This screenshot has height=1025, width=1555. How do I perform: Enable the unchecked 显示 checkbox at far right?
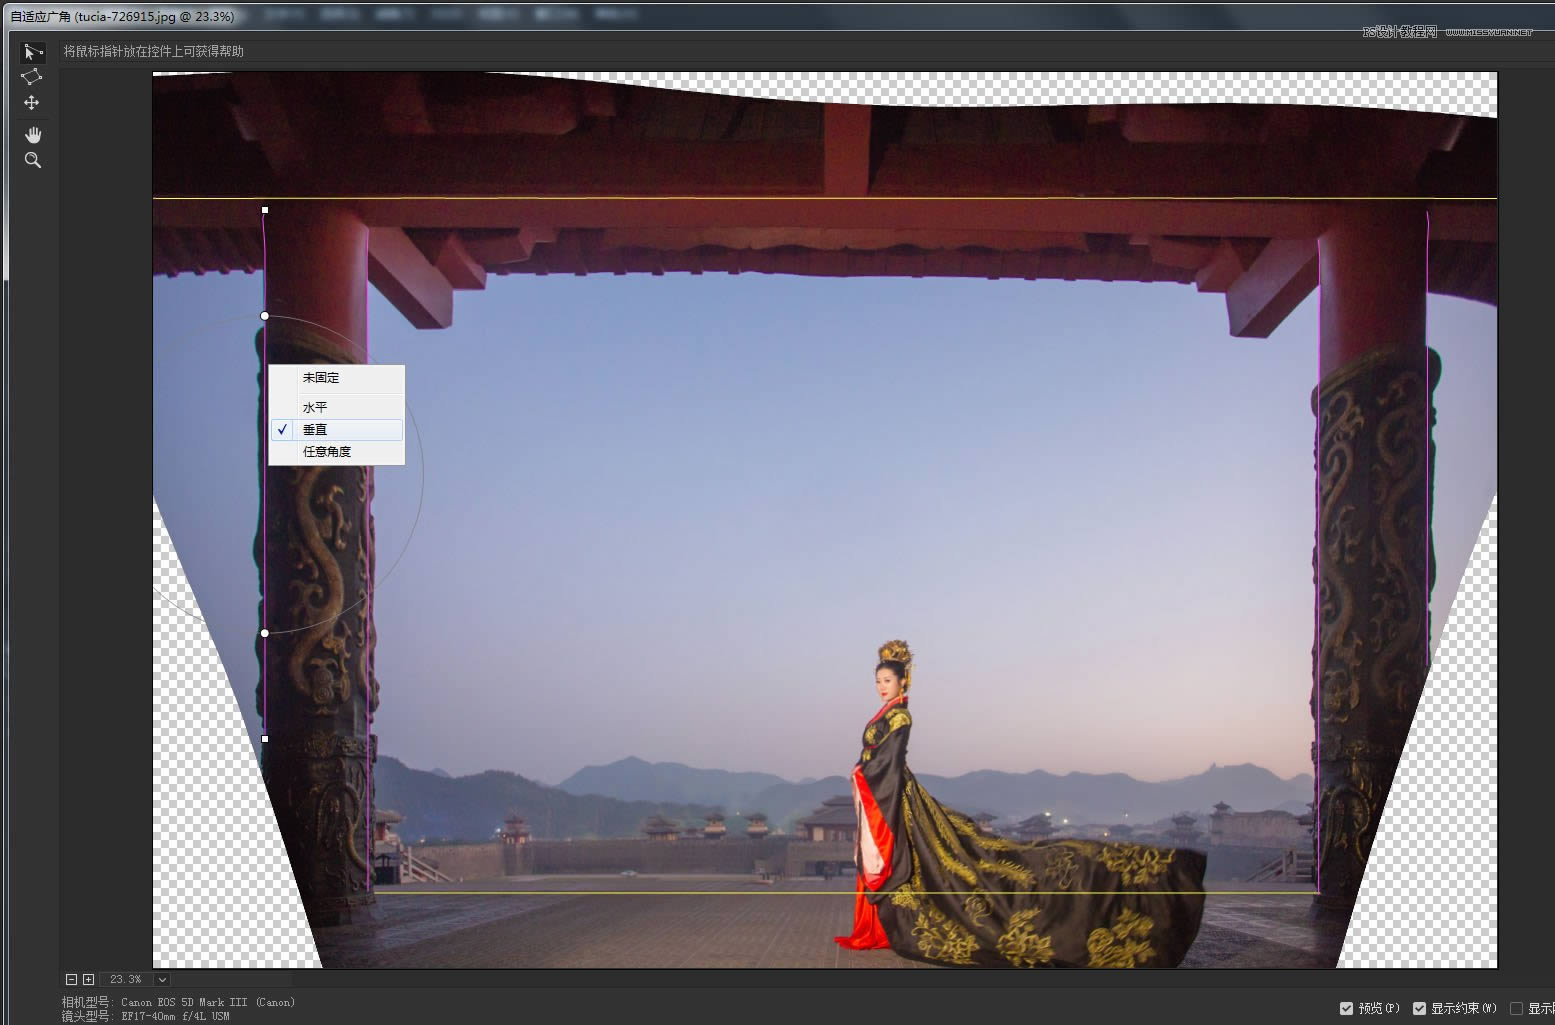pos(1516,1008)
